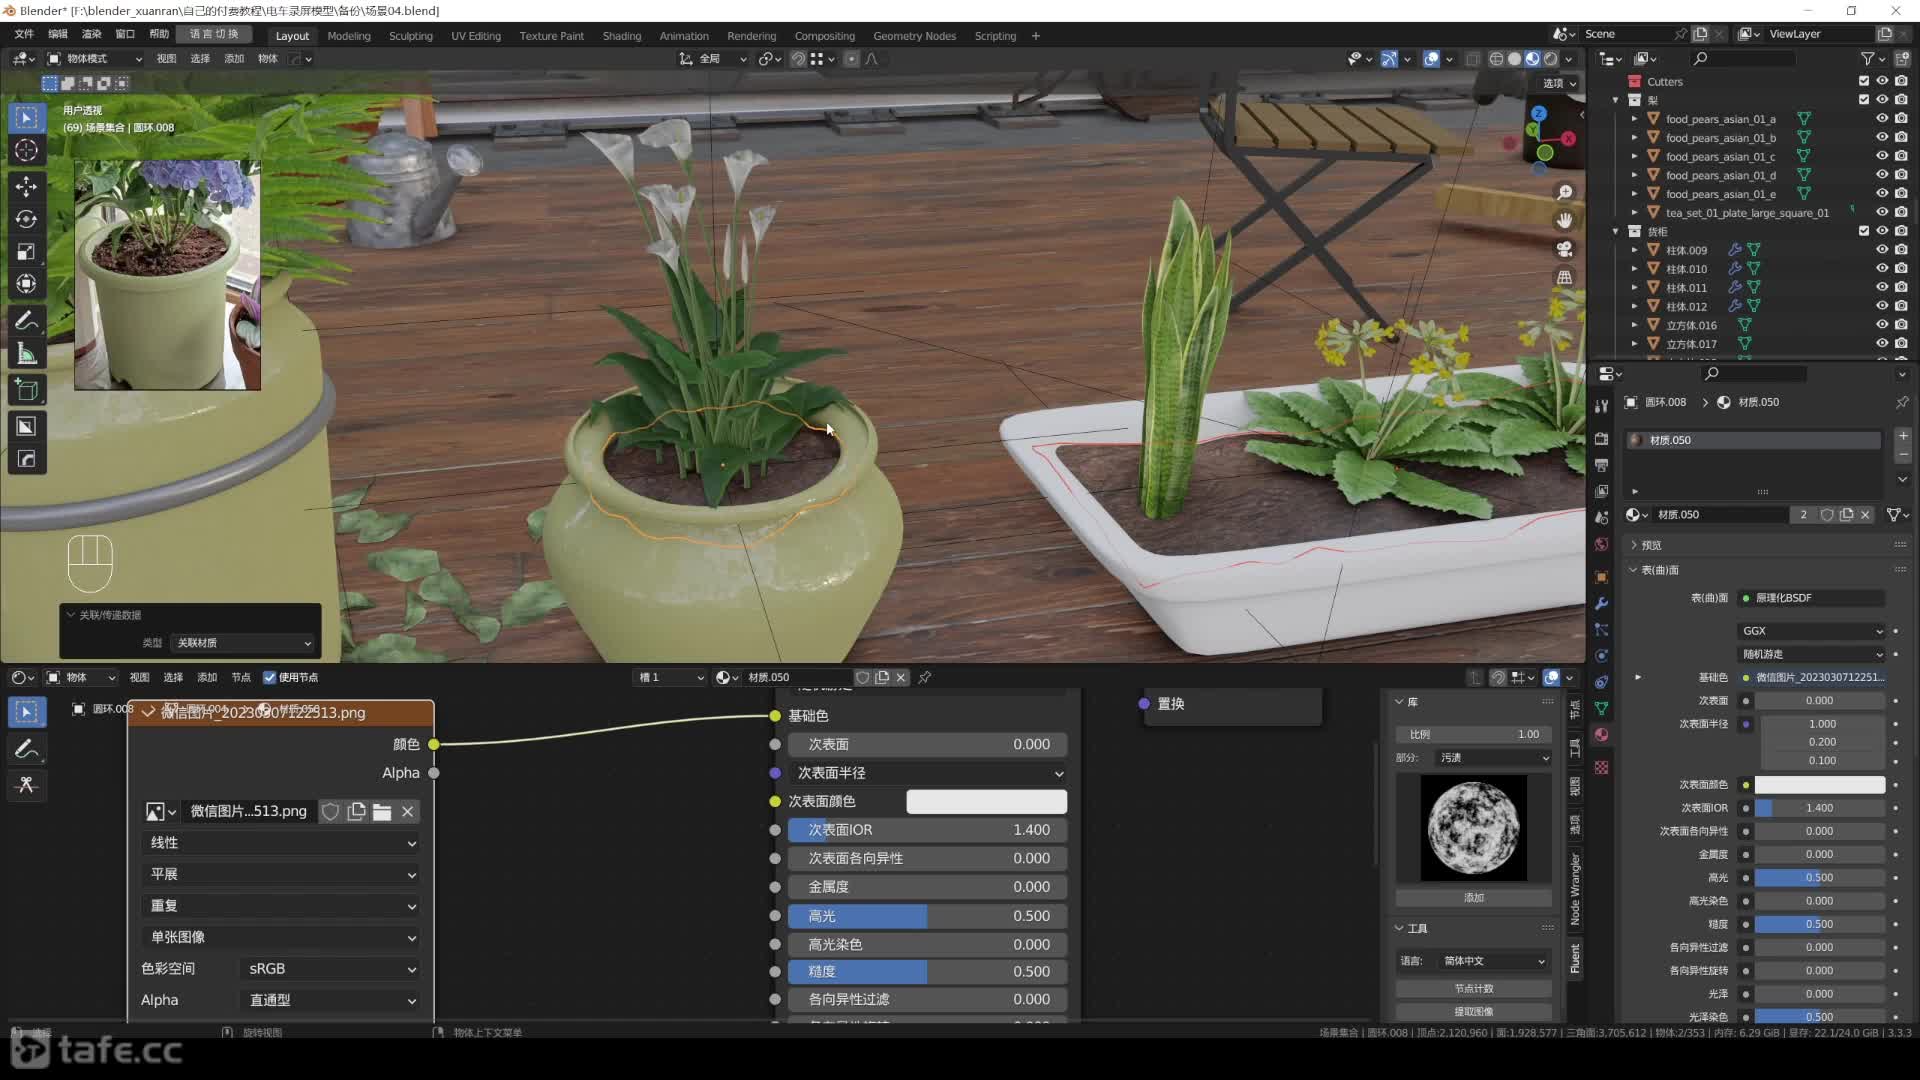This screenshot has height=1080, width=1920.
Task: Switch to UV Editing workspace tab
Action: (x=476, y=36)
